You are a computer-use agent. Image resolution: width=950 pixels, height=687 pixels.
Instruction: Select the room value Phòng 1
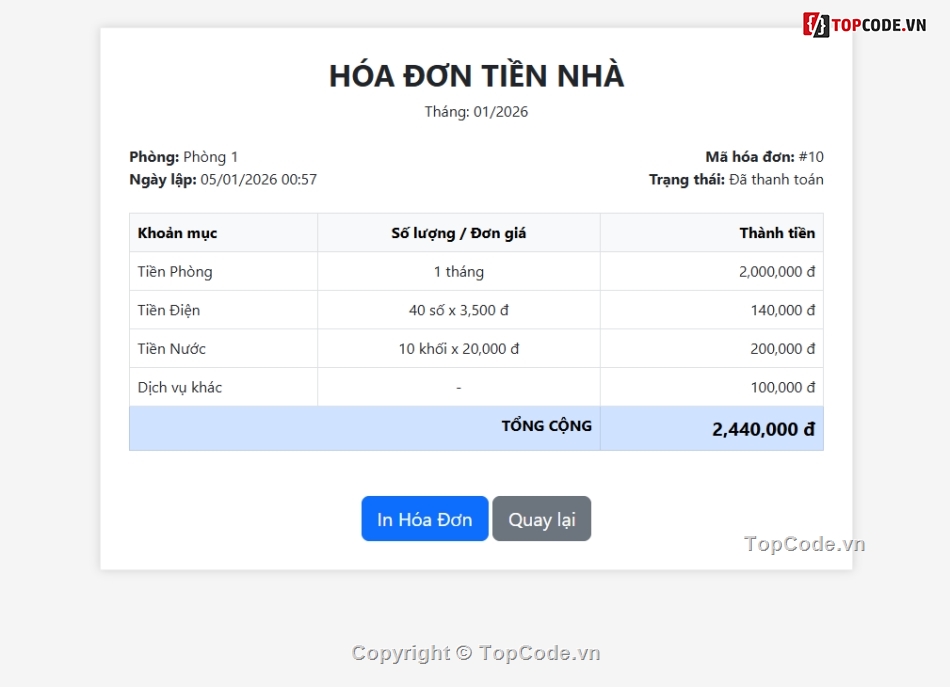point(211,157)
